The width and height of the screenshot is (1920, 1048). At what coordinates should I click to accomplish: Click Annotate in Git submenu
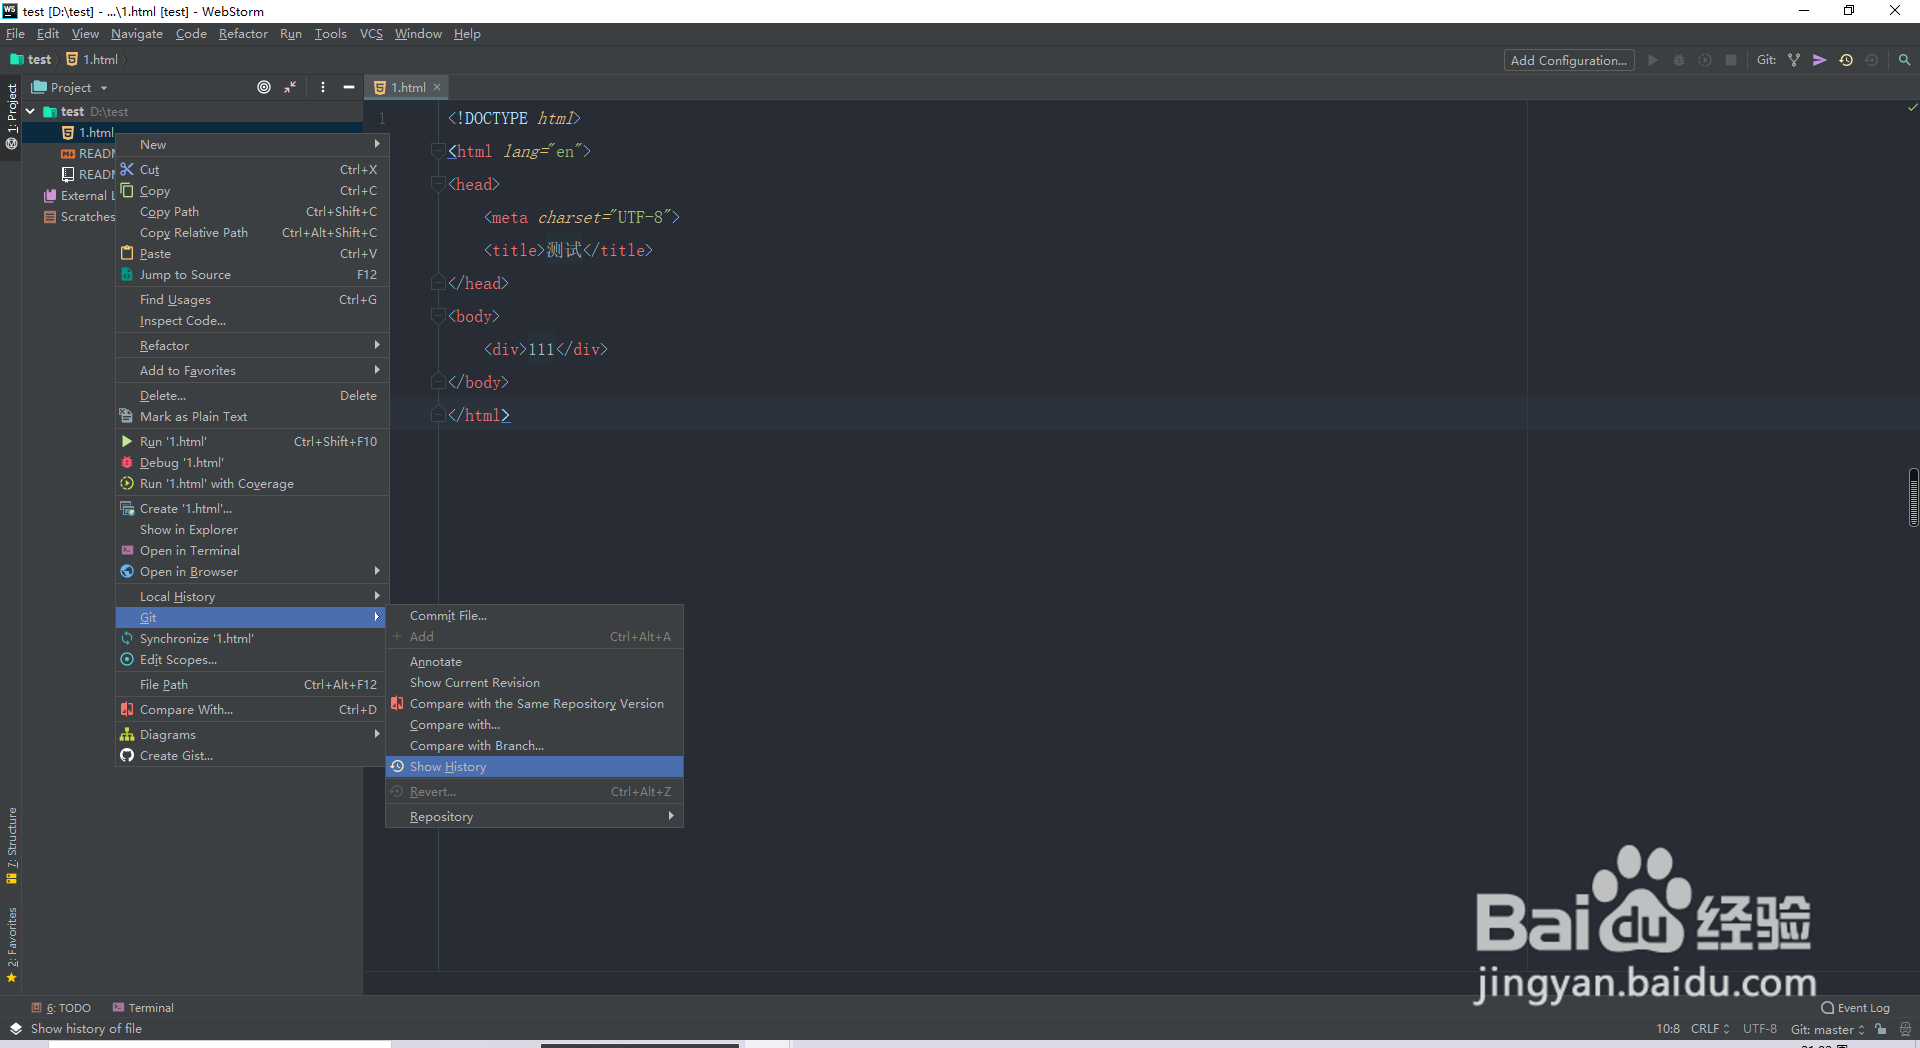[x=534, y=662]
